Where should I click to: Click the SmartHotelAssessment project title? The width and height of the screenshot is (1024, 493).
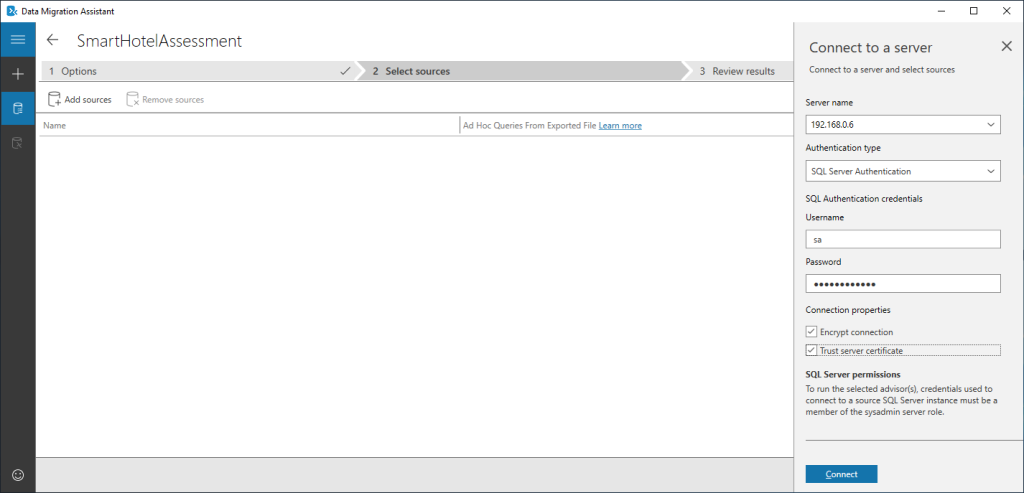click(x=159, y=40)
